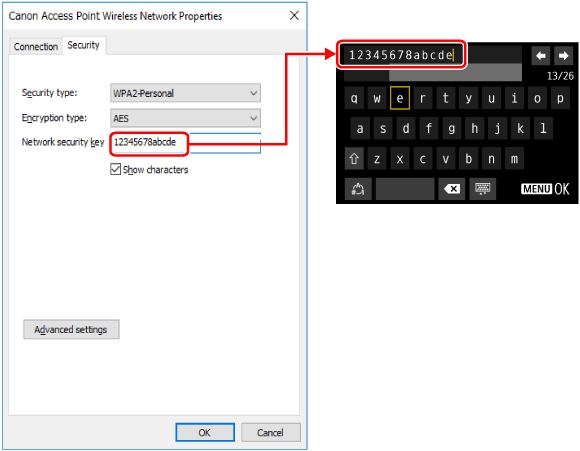Click the Network security key field
The image size is (580, 451).
click(x=185, y=143)
